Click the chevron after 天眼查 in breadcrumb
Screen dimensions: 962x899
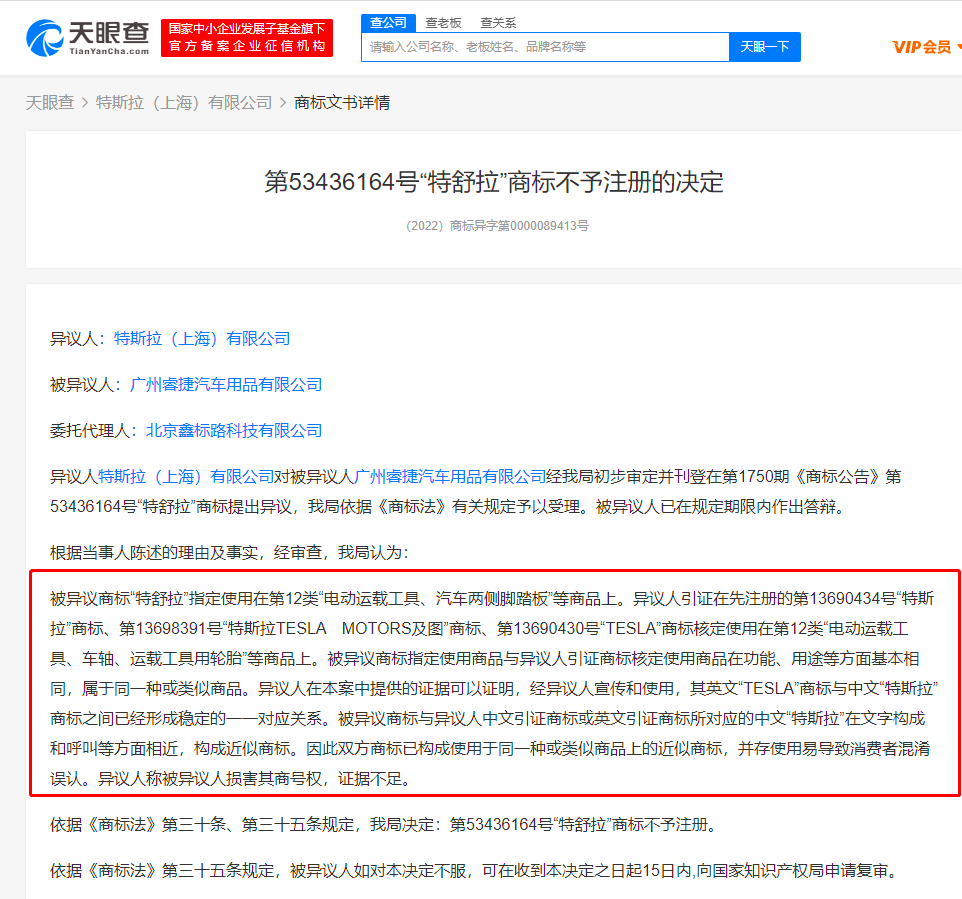[85, 102]
